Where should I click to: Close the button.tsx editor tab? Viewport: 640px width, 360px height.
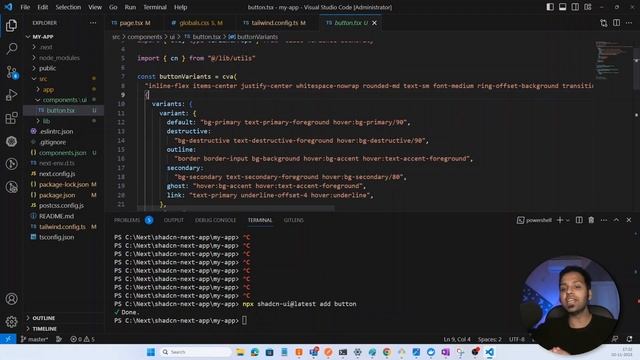click(374, 23)
